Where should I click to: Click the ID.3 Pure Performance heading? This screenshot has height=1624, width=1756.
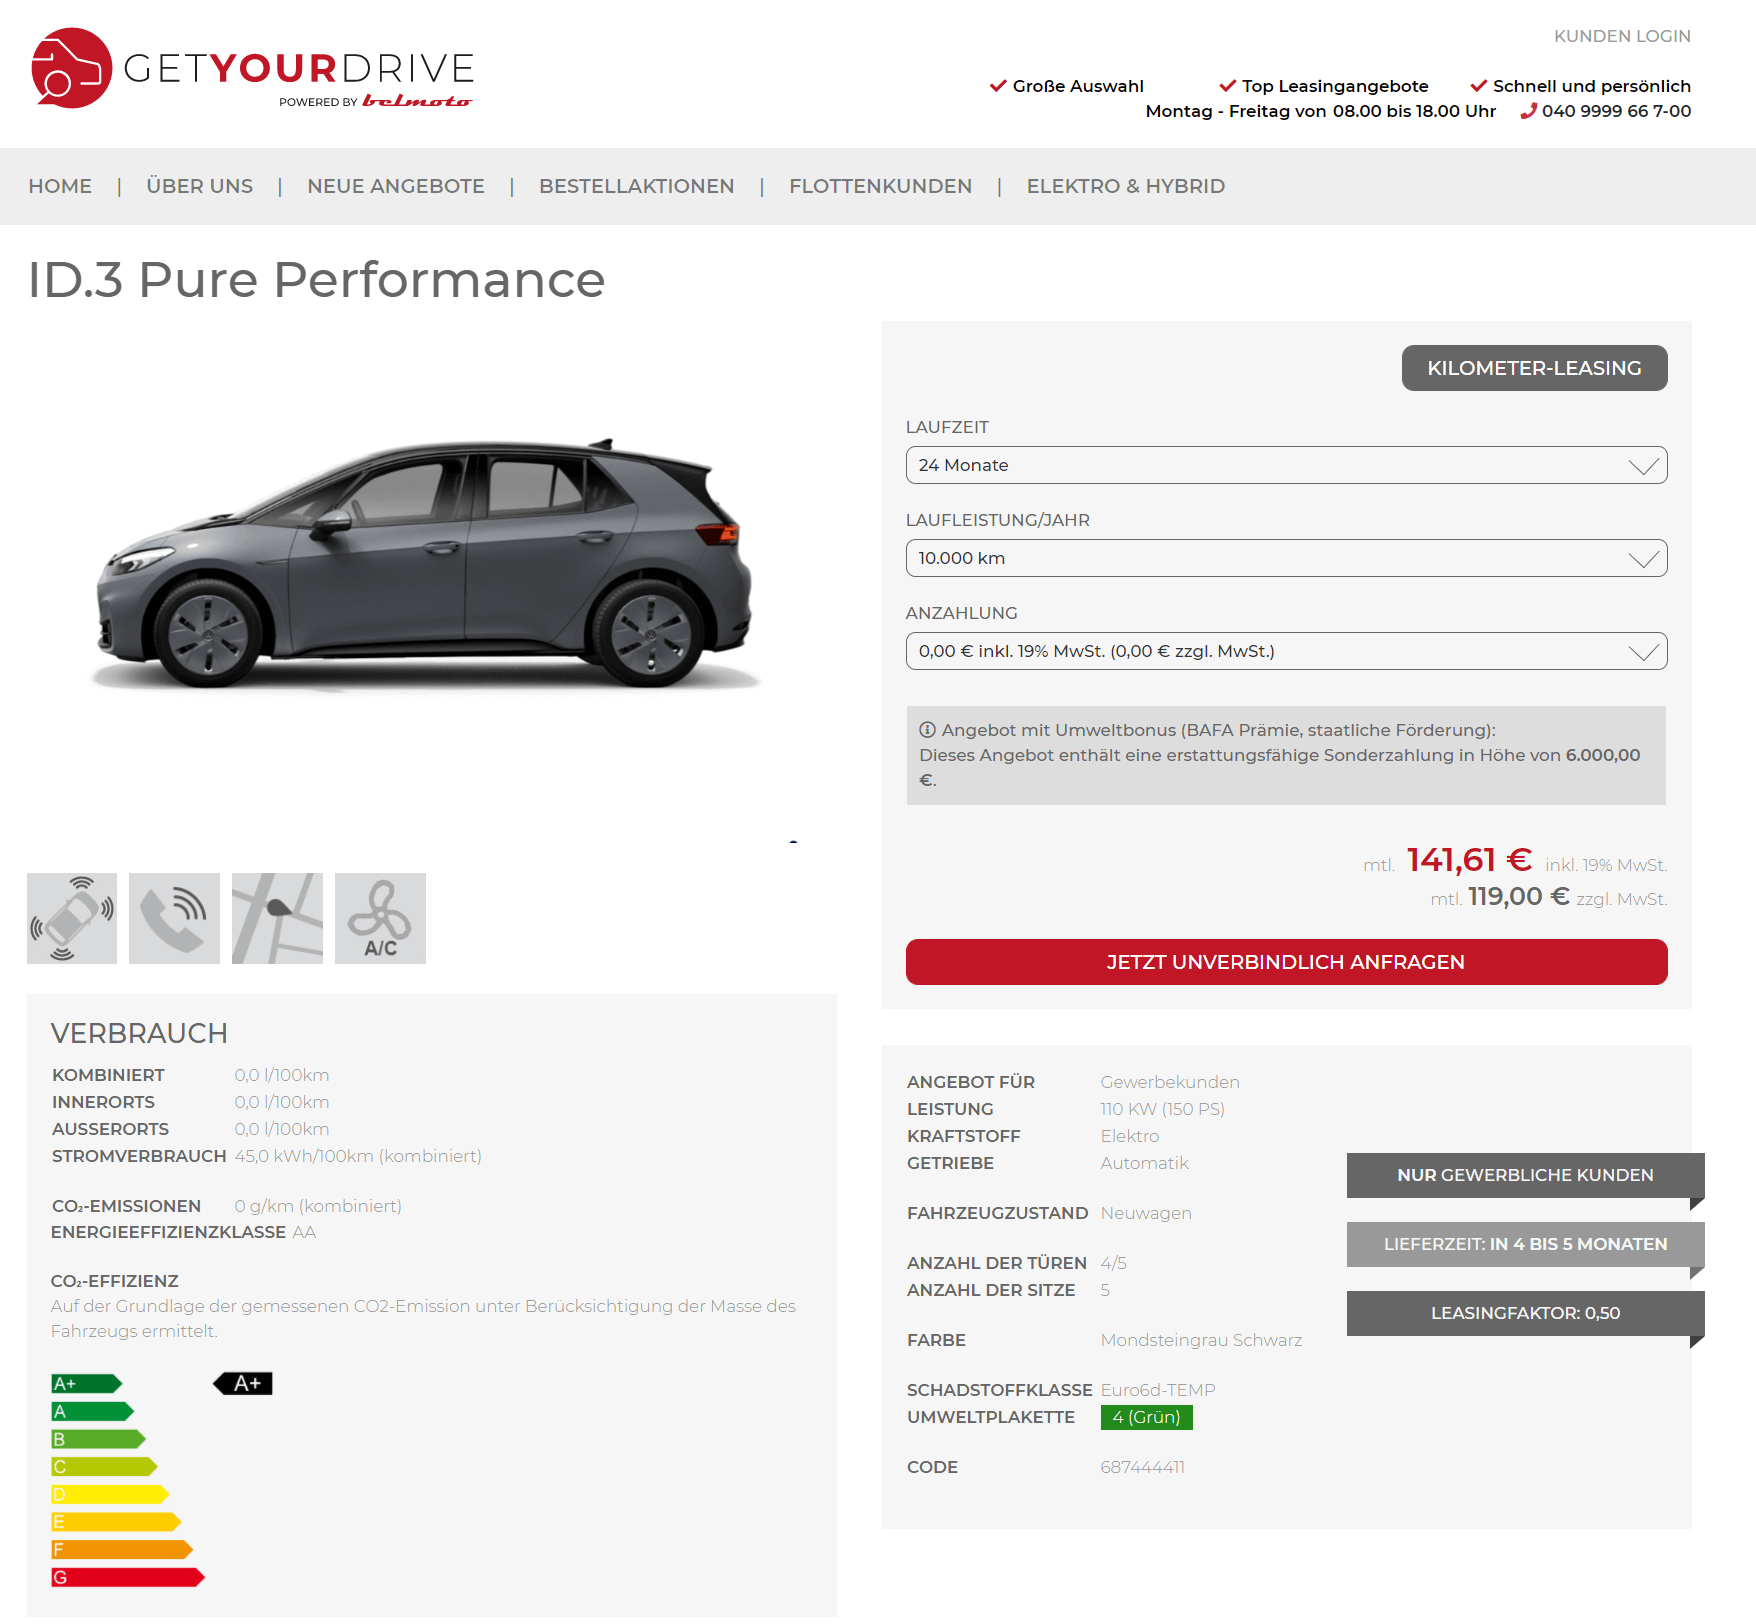pyautogui.click(x=316, y=279)
